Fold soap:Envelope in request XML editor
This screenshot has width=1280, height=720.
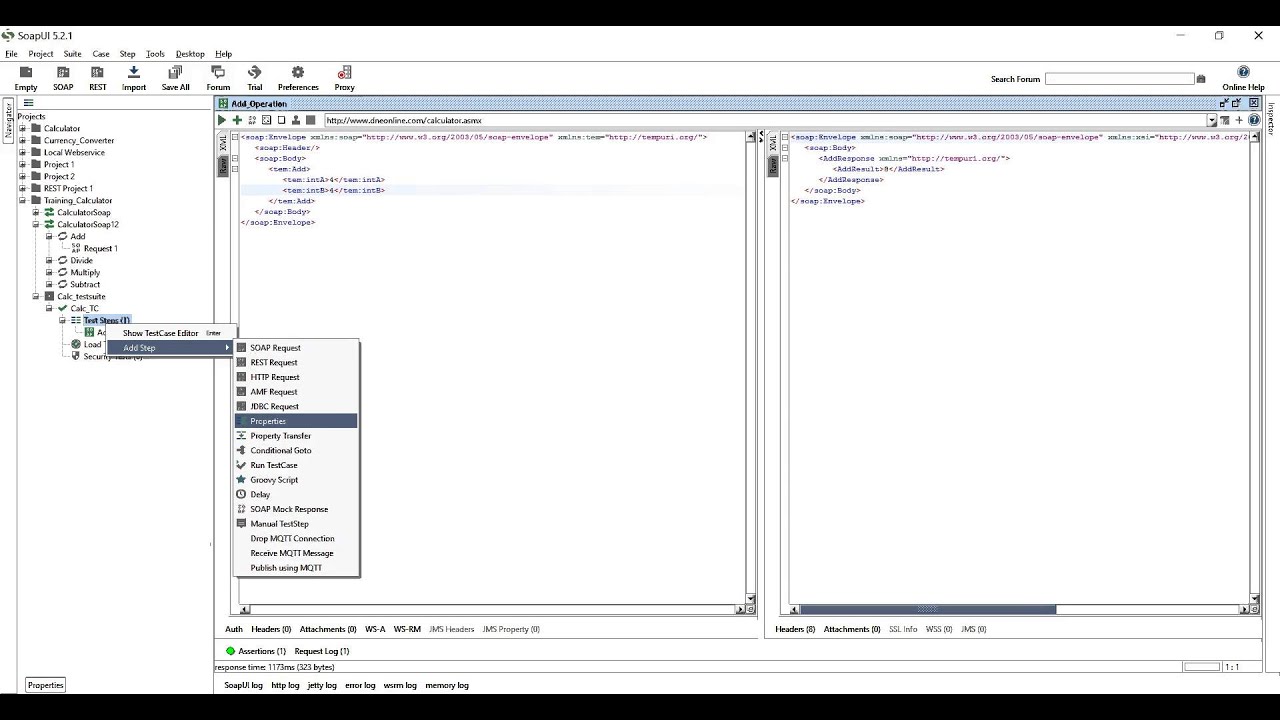coord(235,137)
